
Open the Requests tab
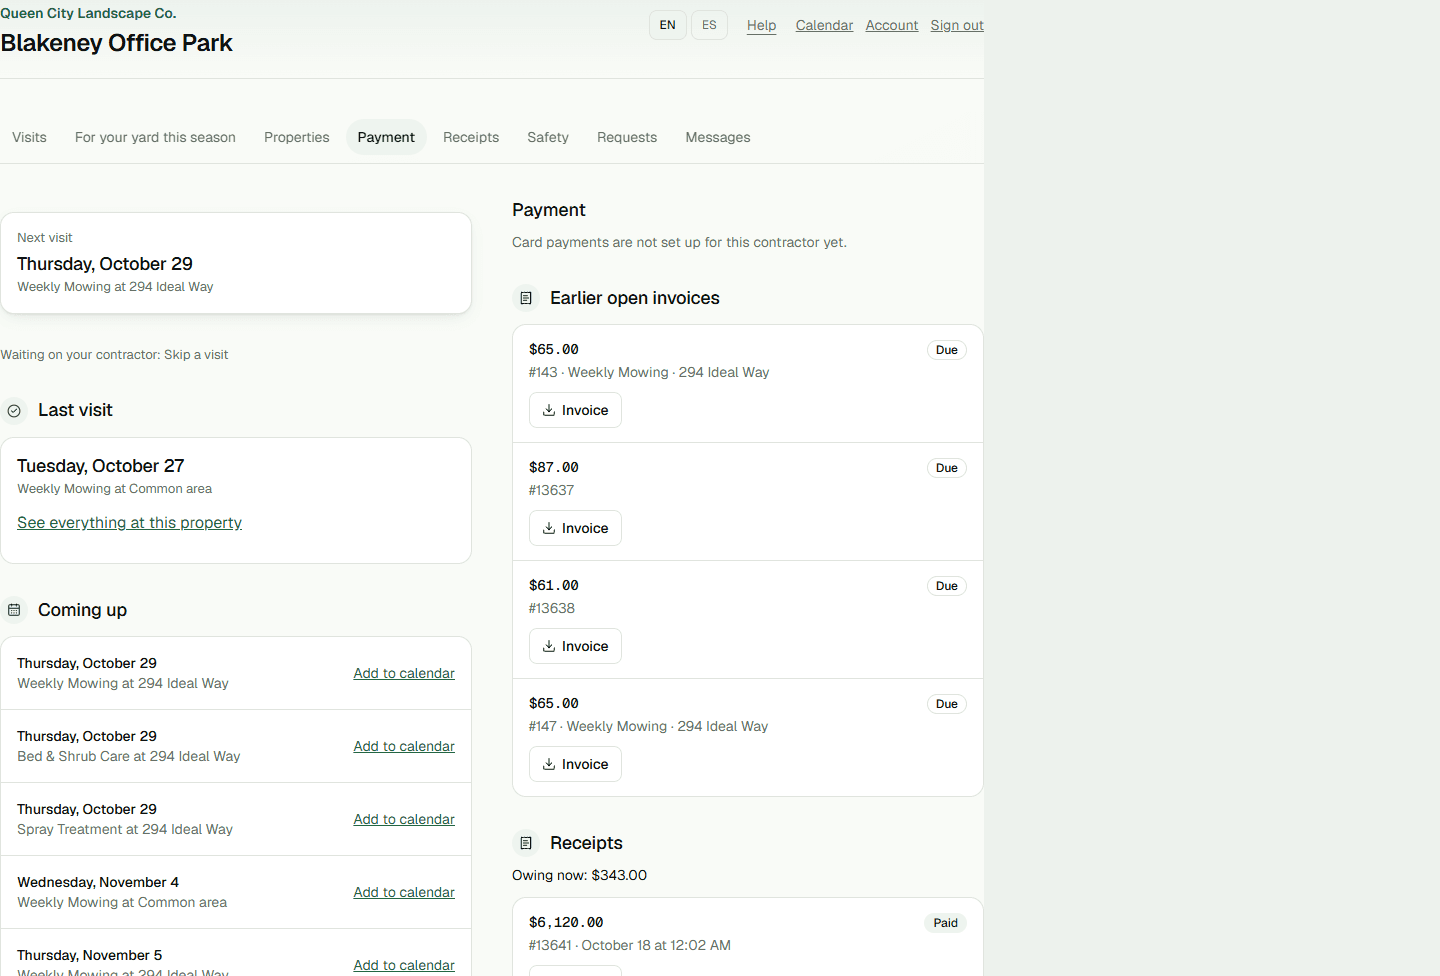point(627,137)
